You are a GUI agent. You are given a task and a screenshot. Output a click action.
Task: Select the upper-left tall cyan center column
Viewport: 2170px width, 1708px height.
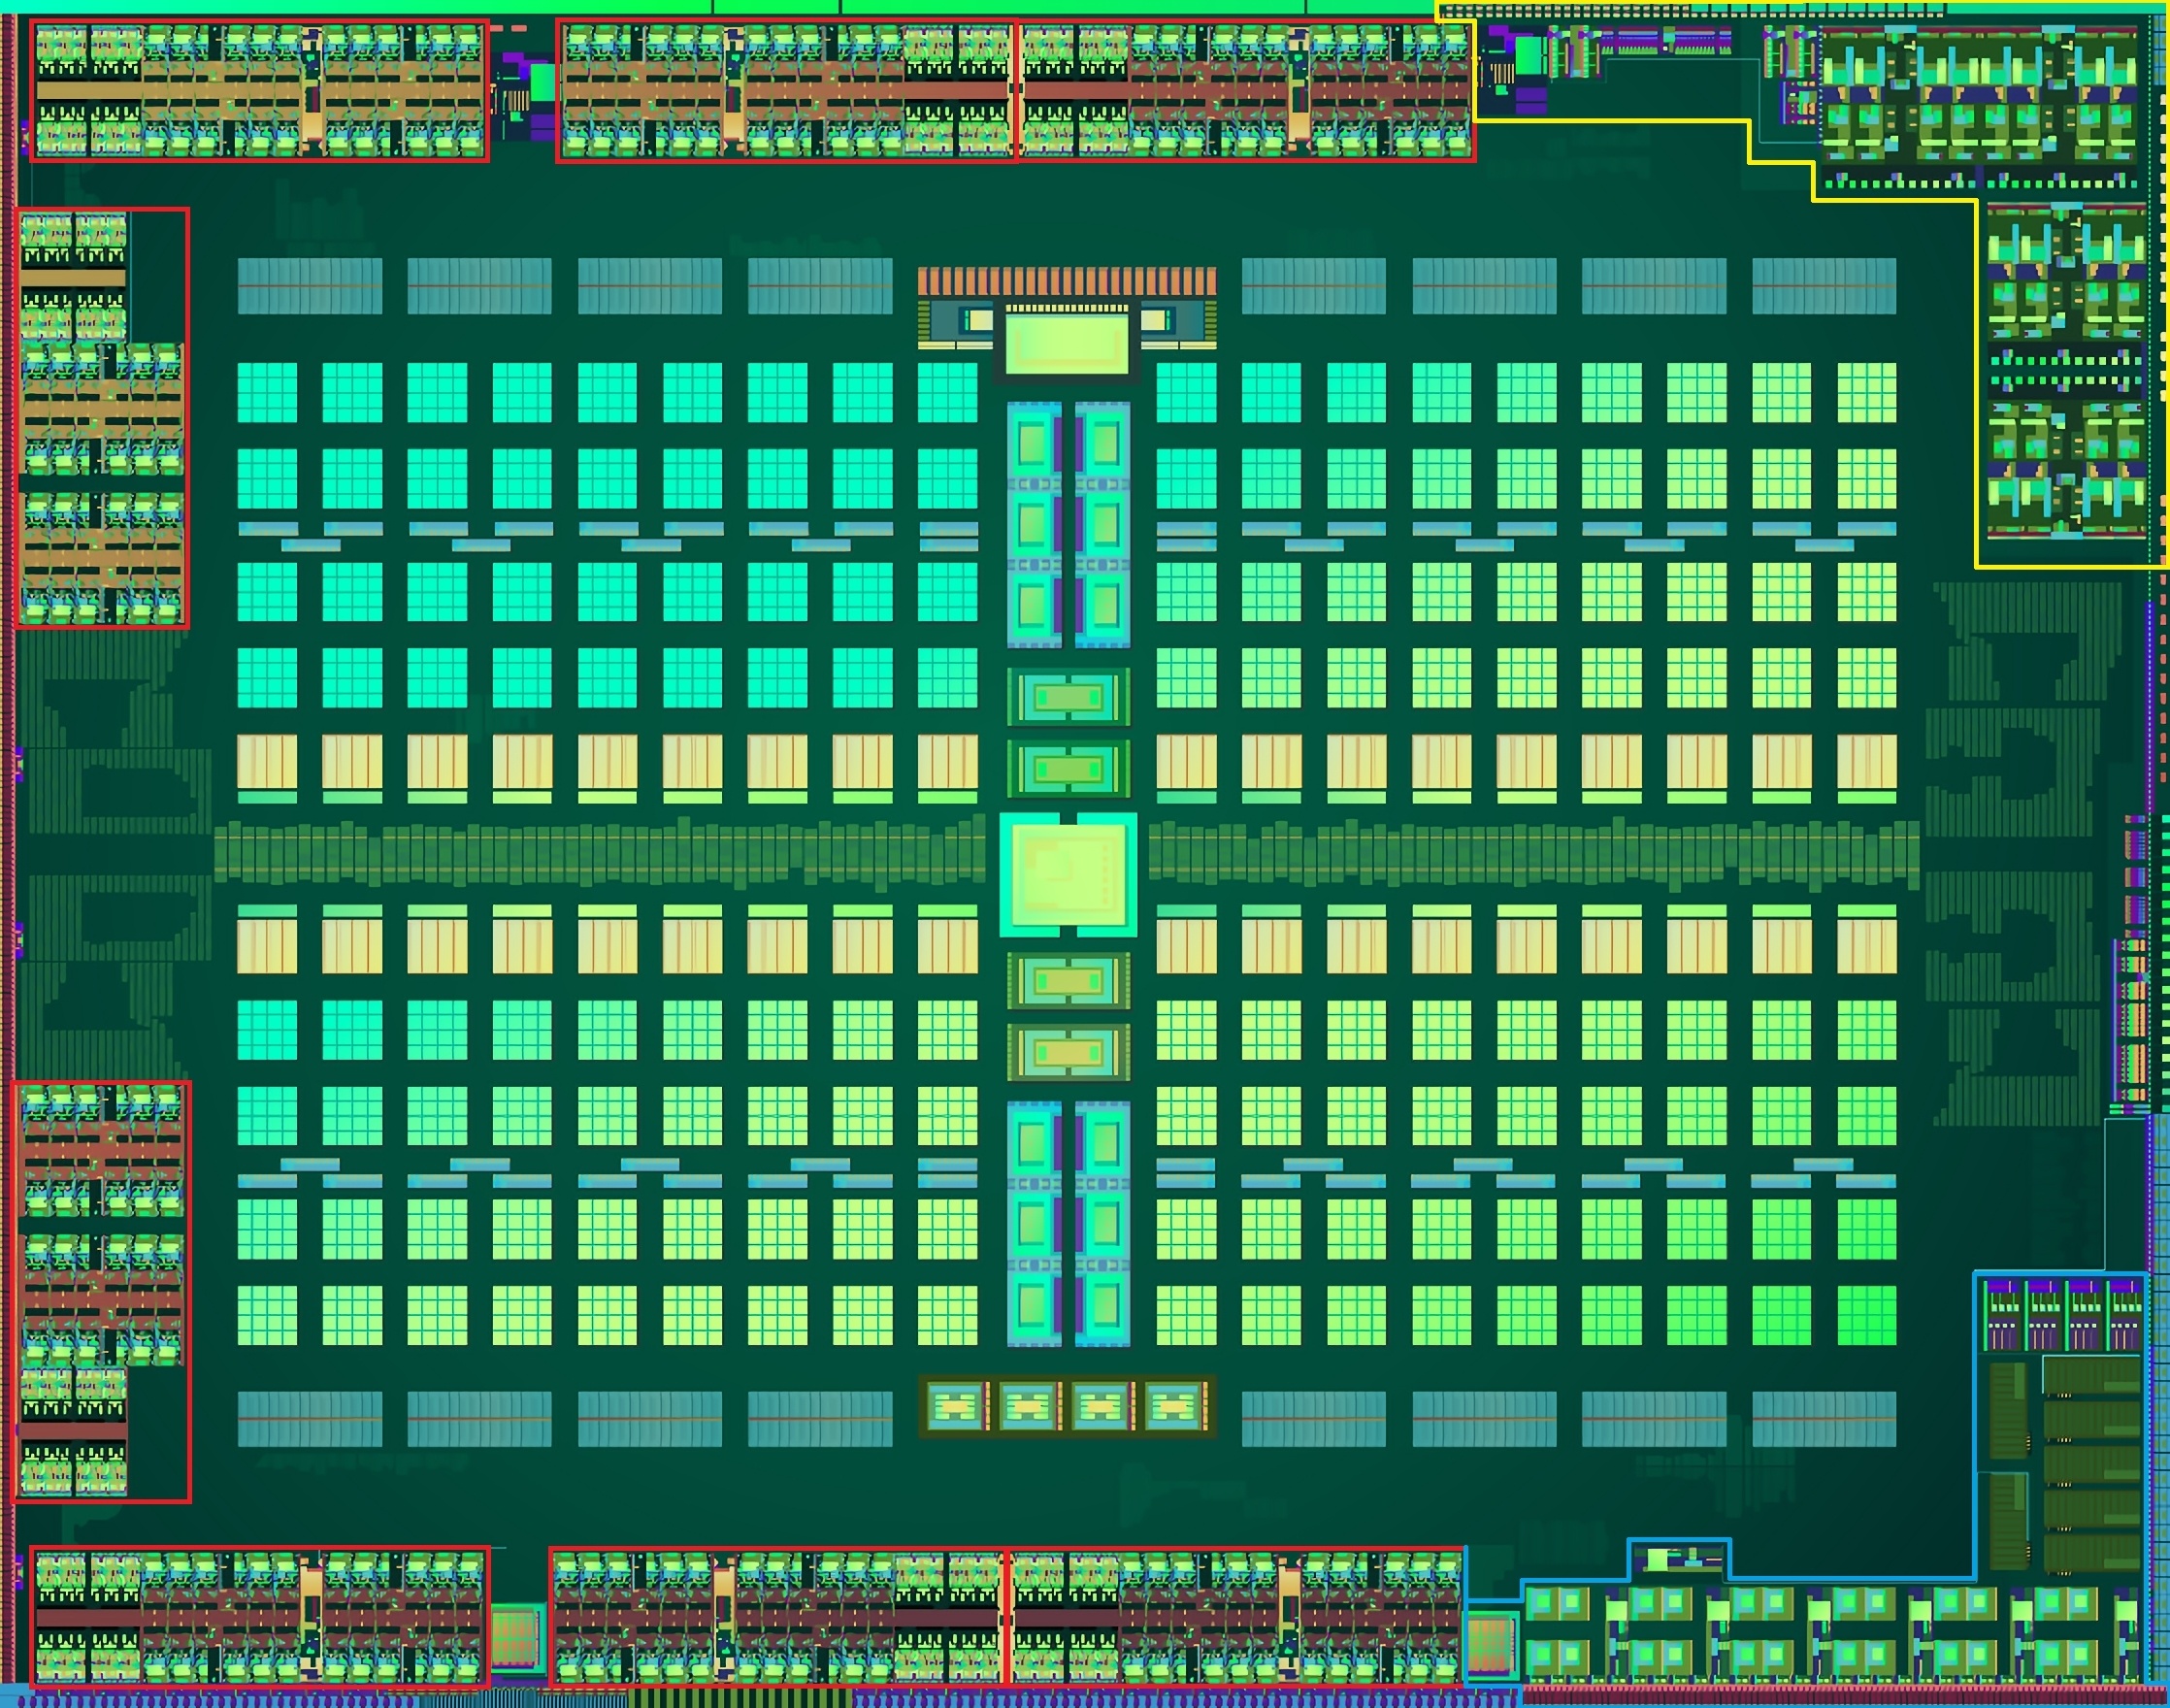pos(1033,524)
